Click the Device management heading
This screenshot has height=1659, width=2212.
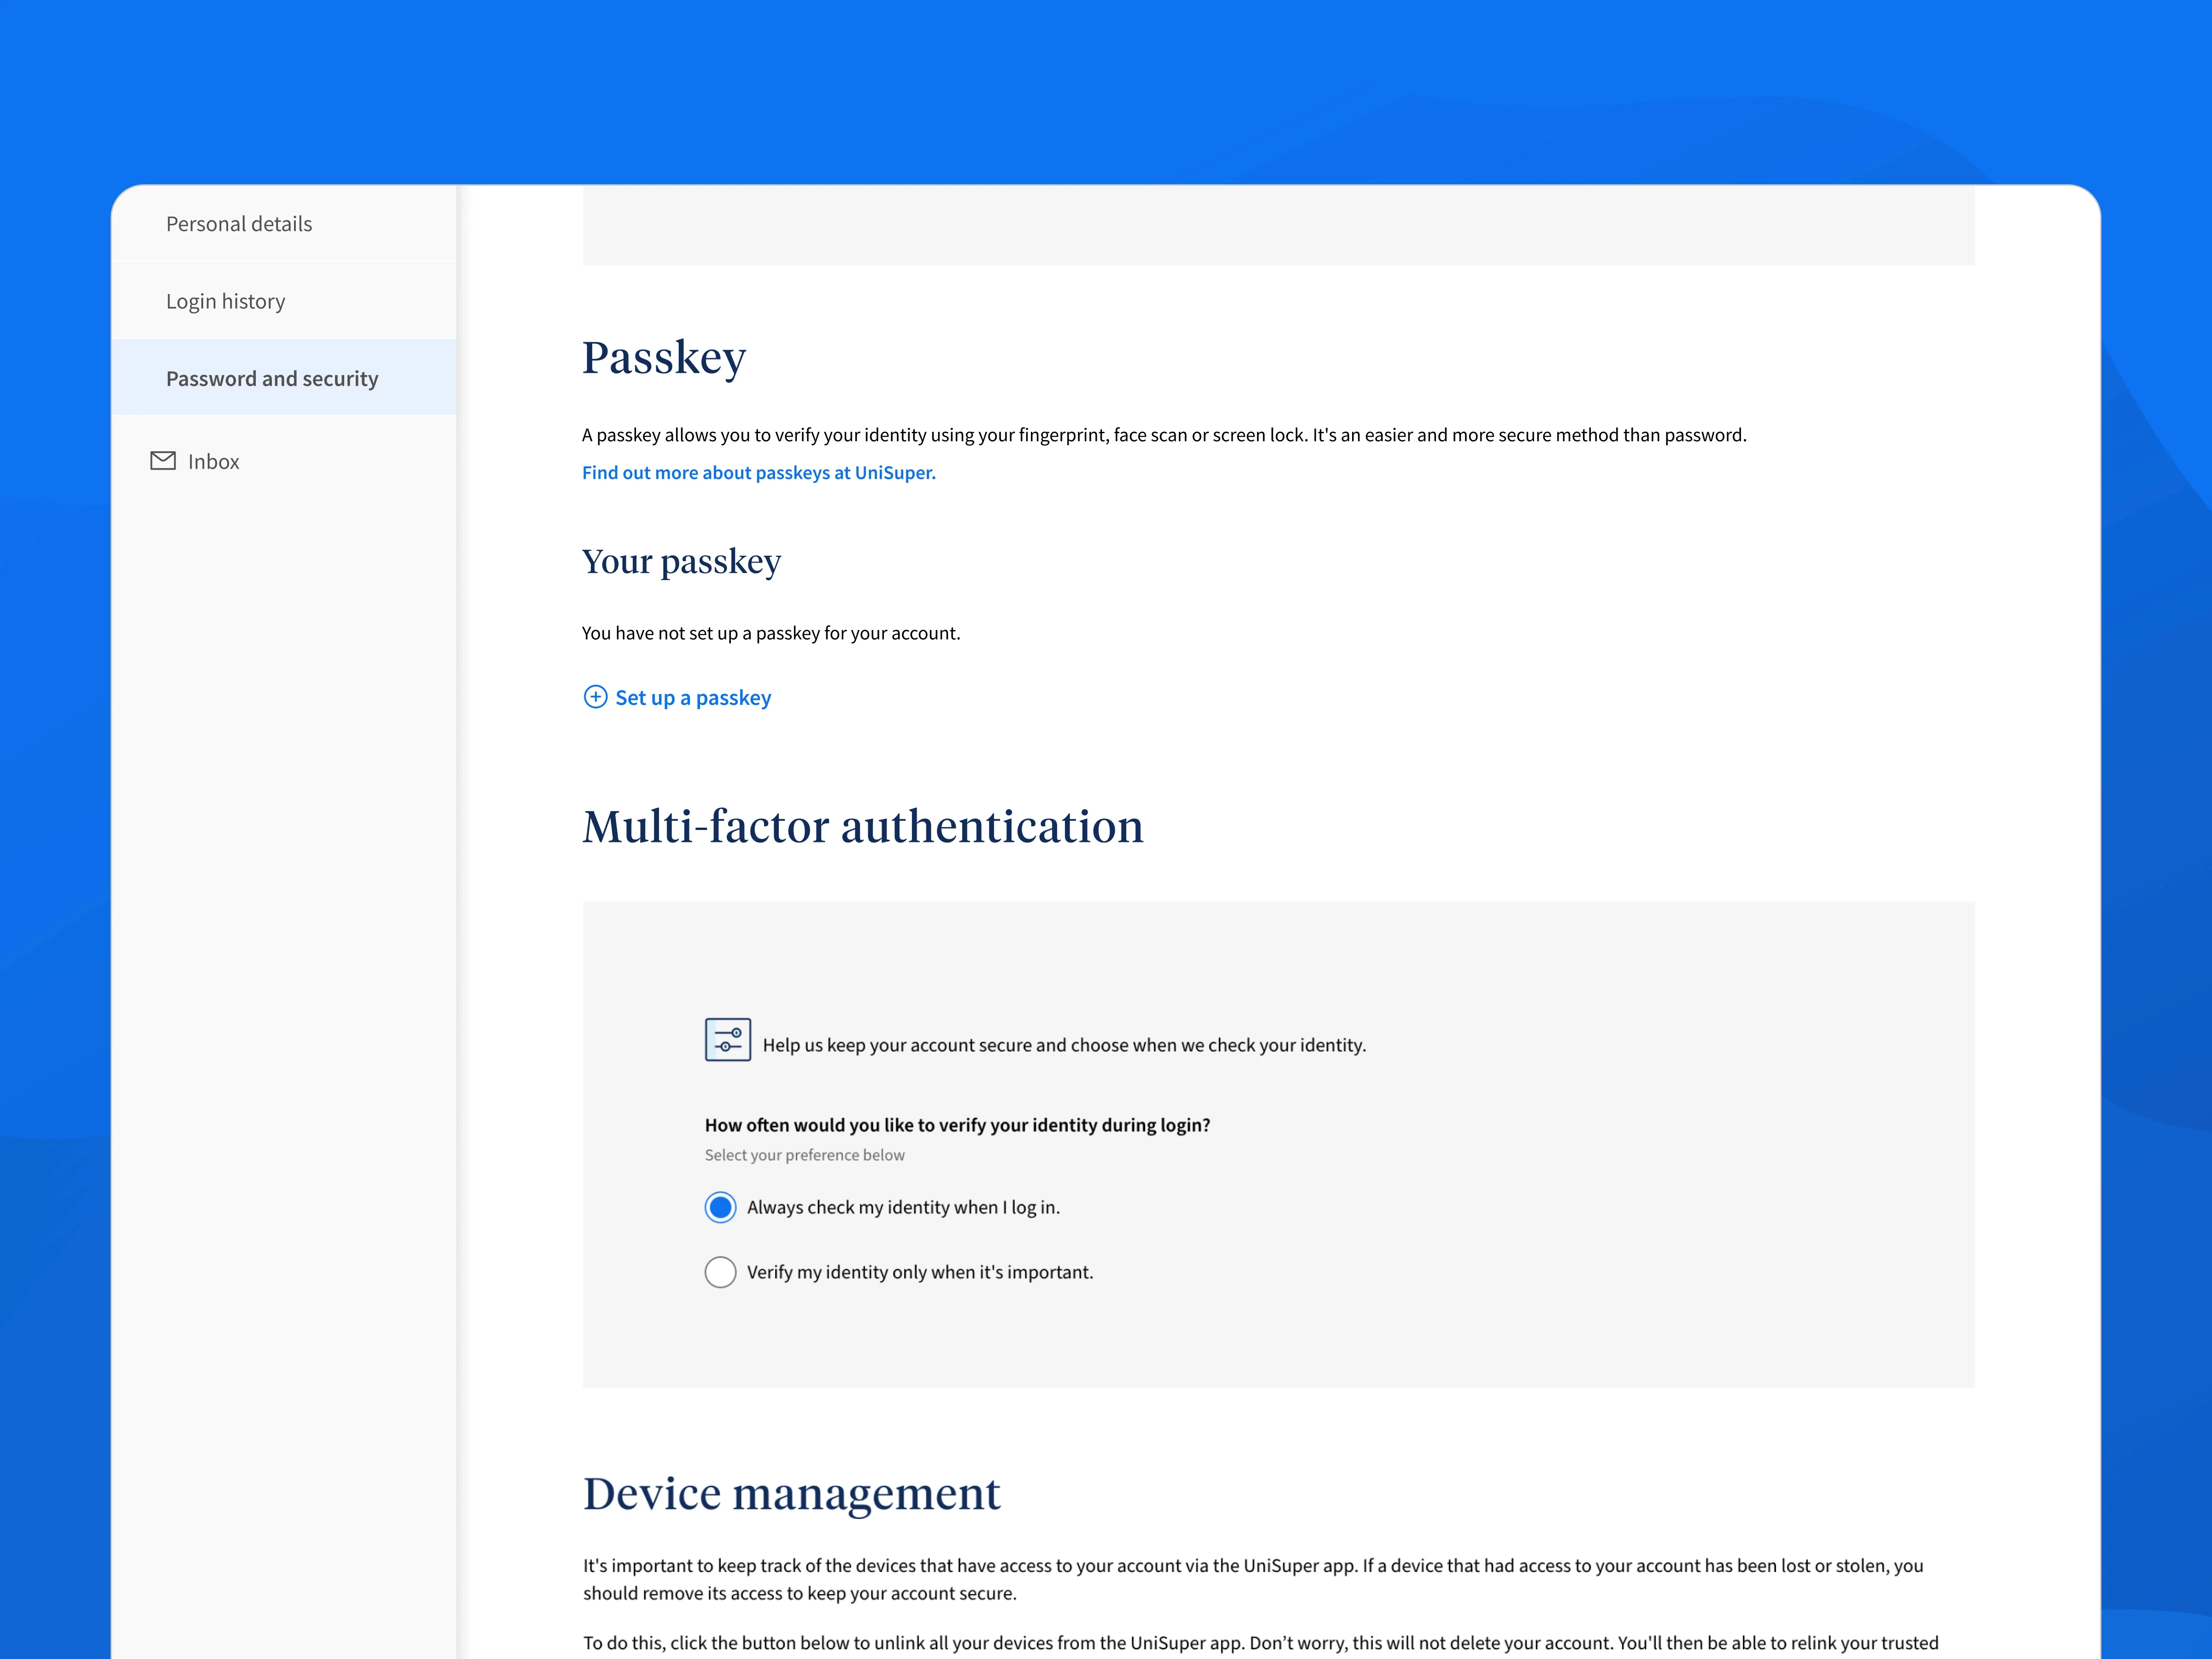pos(792,1494)
